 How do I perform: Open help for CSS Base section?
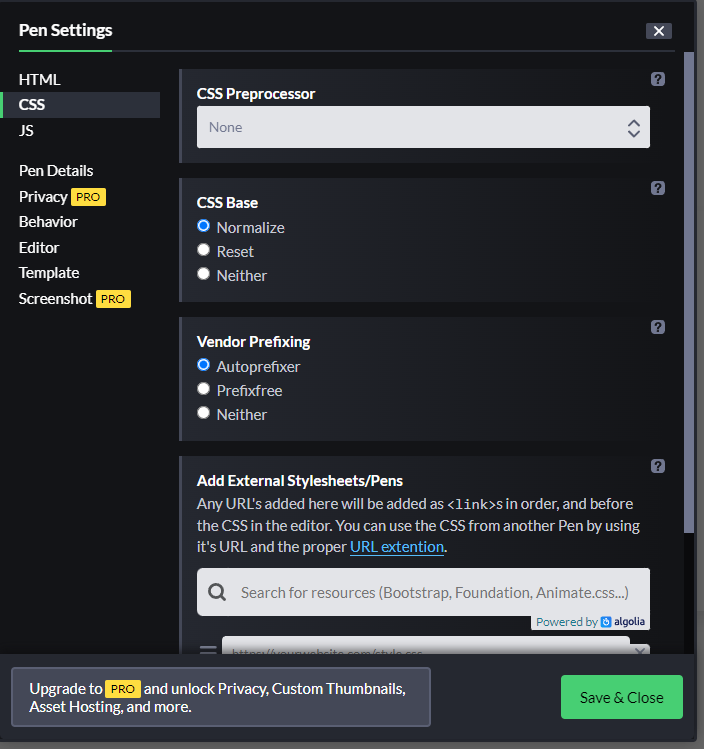point(658,188)
